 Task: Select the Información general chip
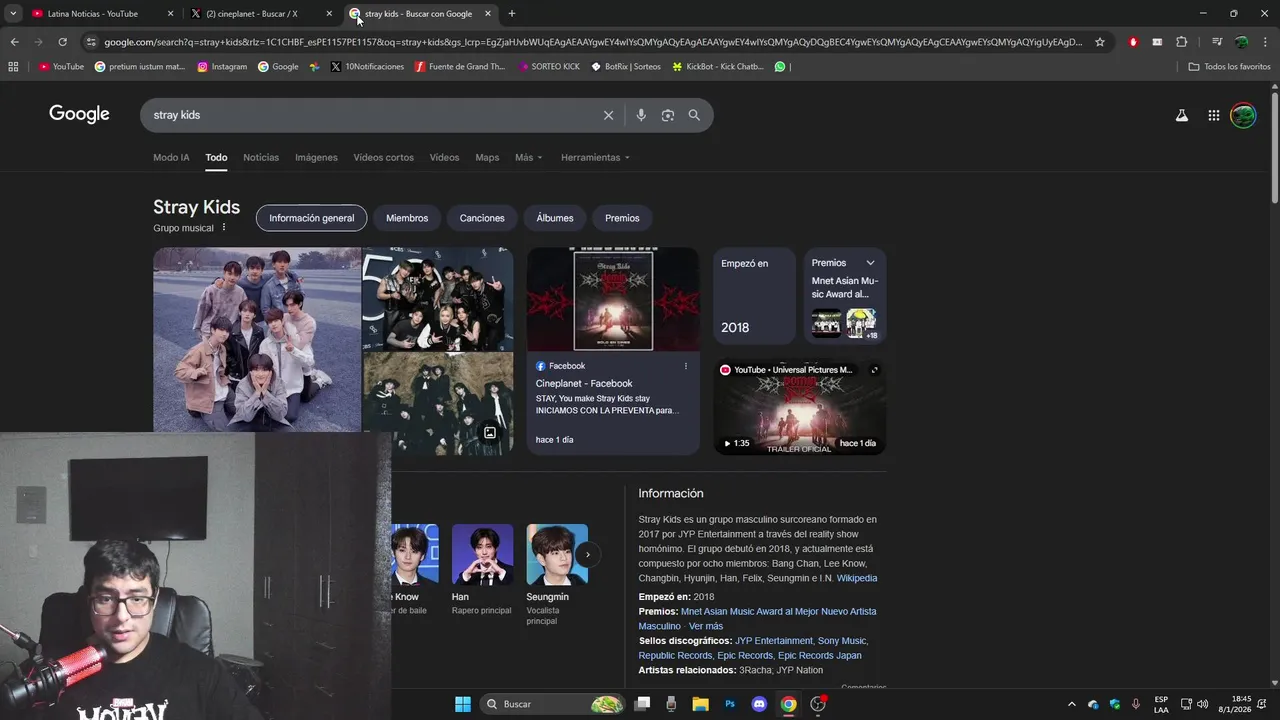[311, 218]
